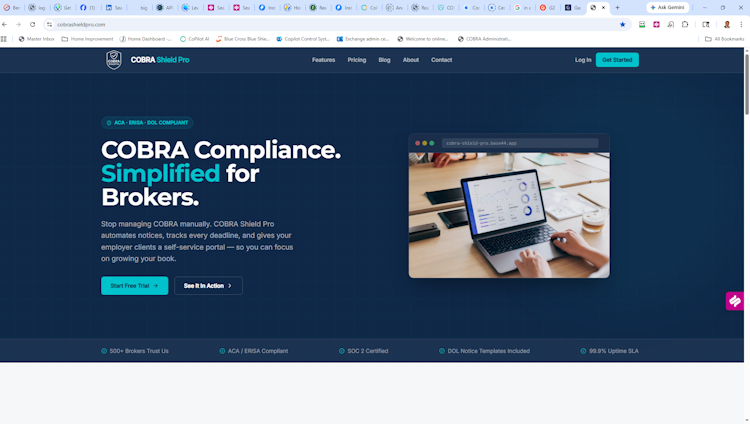The height and width of the screenshot is (424, 750).
Task: Click the Log In link
Action: click(583, 60)
